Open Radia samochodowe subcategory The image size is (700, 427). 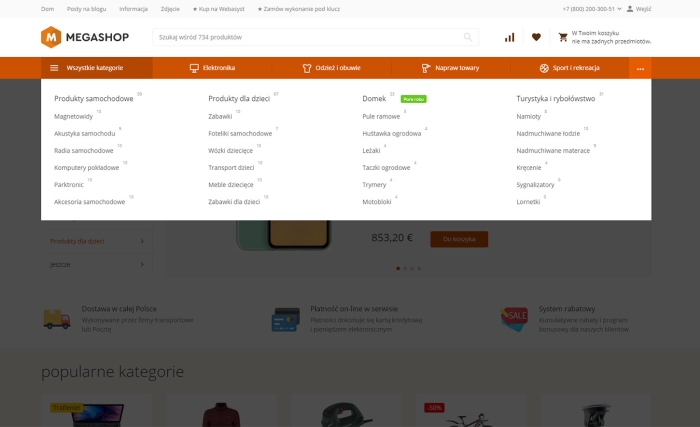83,151
